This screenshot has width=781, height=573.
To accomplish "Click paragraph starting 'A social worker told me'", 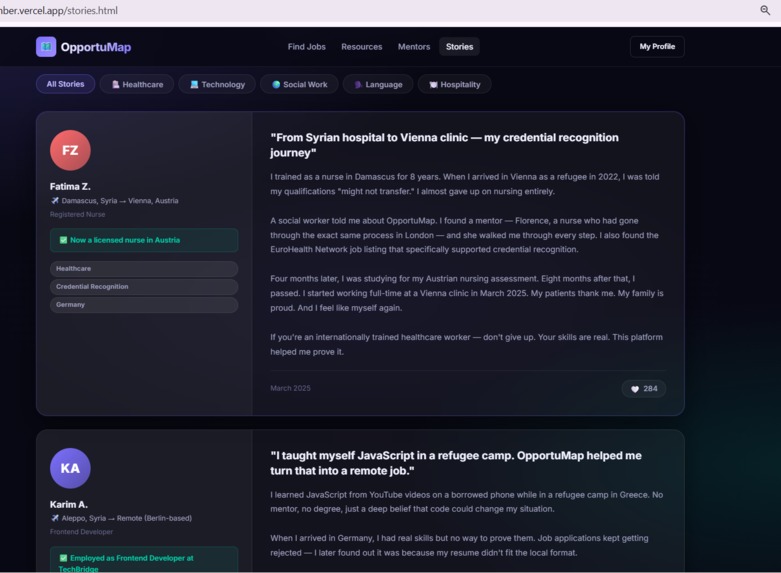I will 464,235.
